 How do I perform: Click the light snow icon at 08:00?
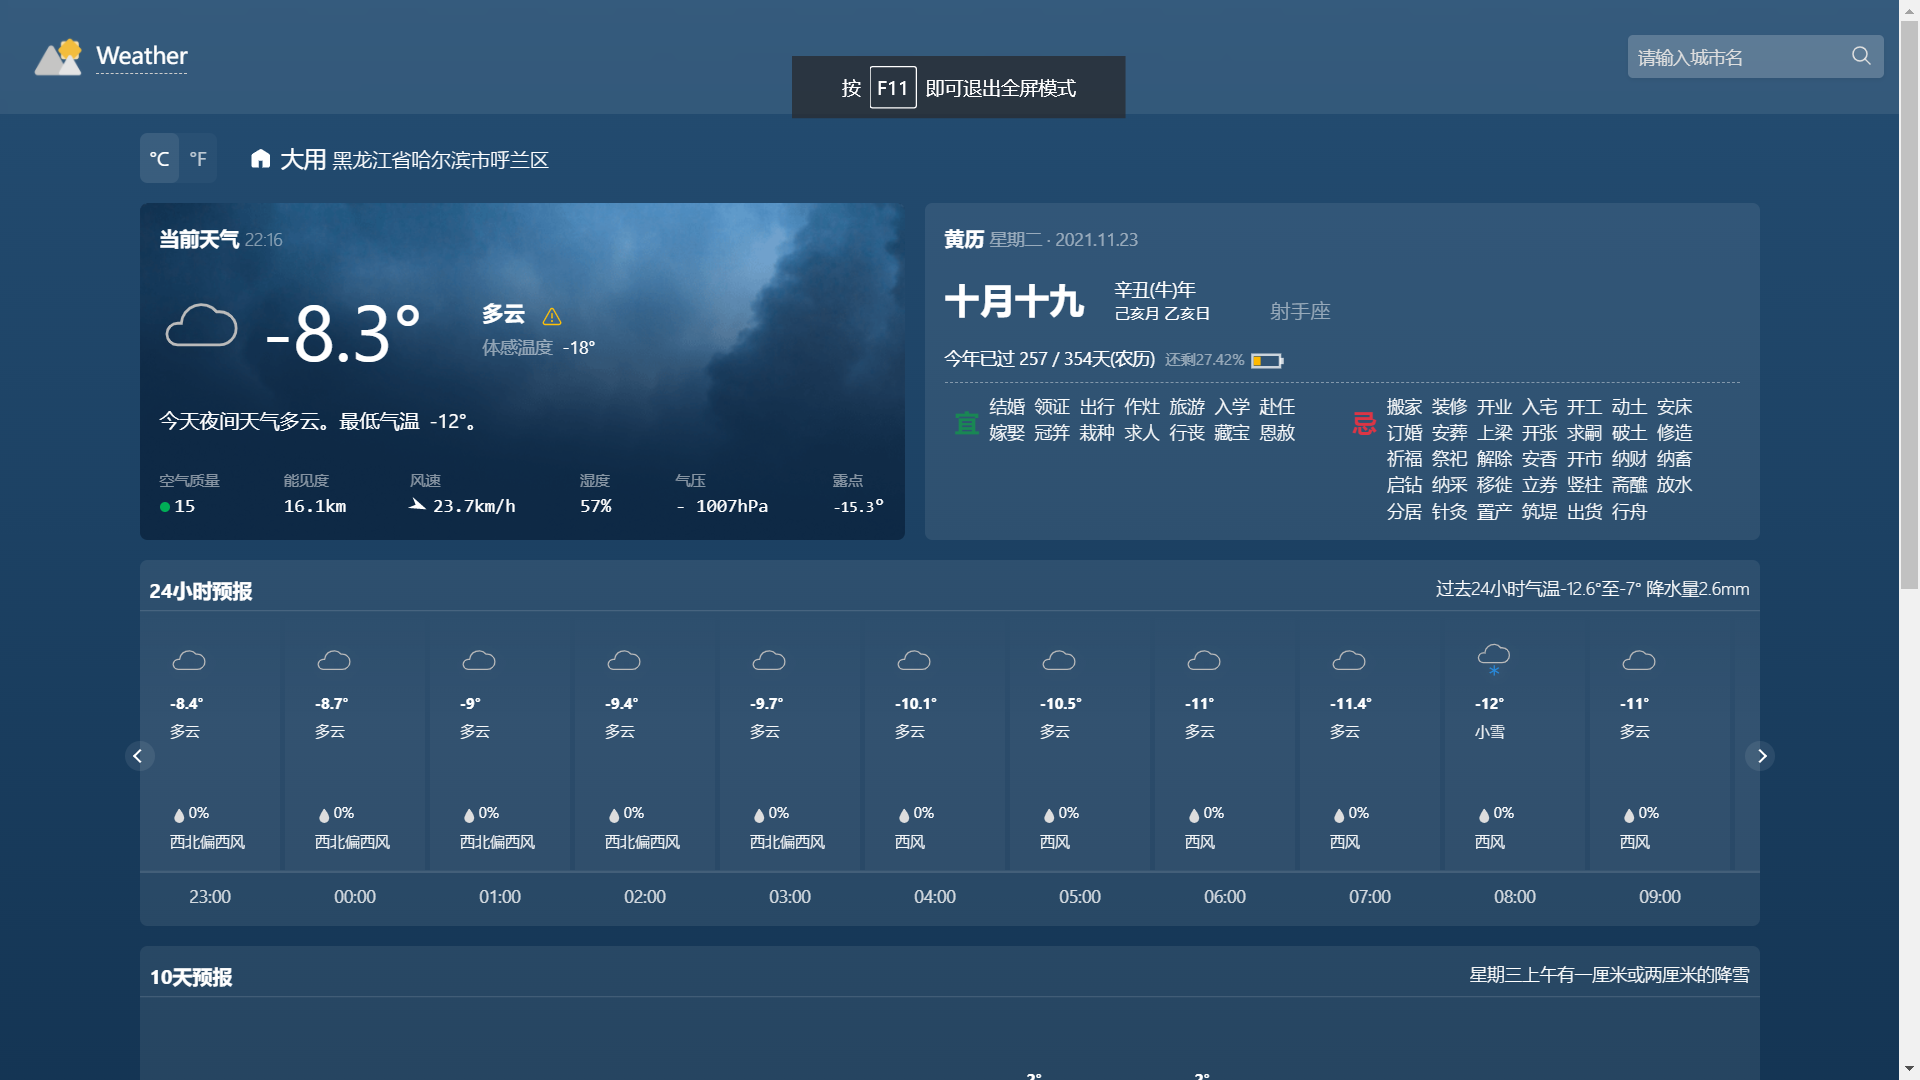(1493, 658)
